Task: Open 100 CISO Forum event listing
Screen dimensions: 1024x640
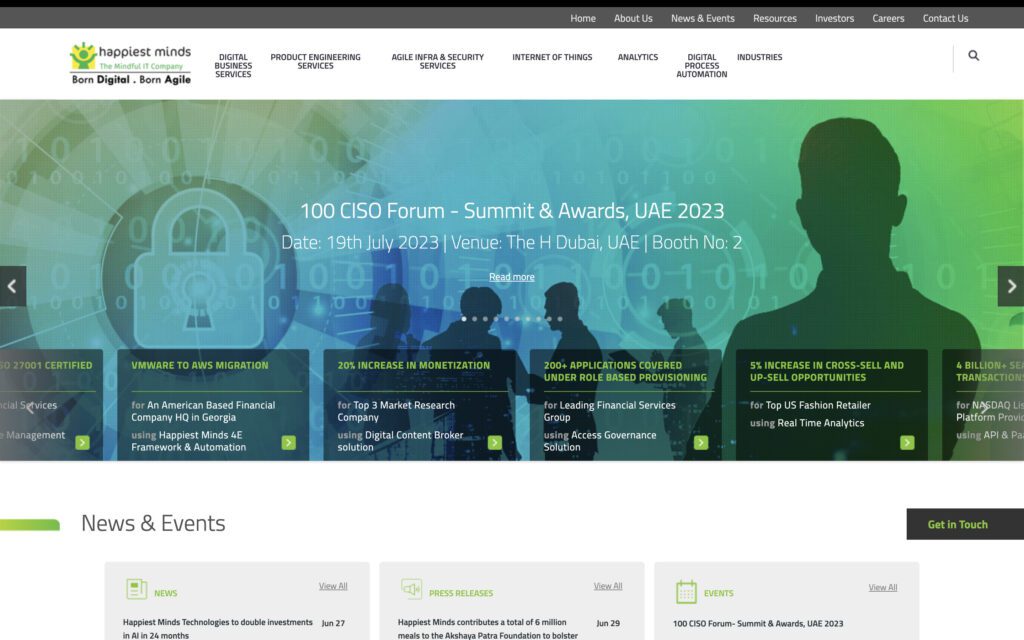Action: pos(758,624)
